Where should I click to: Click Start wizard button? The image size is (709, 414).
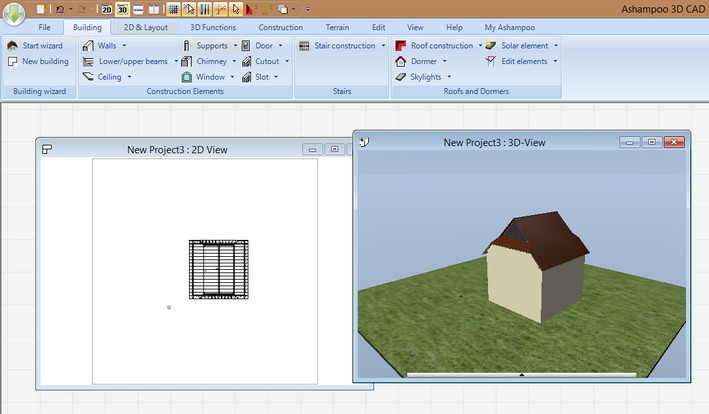click(x=37, y=46)
